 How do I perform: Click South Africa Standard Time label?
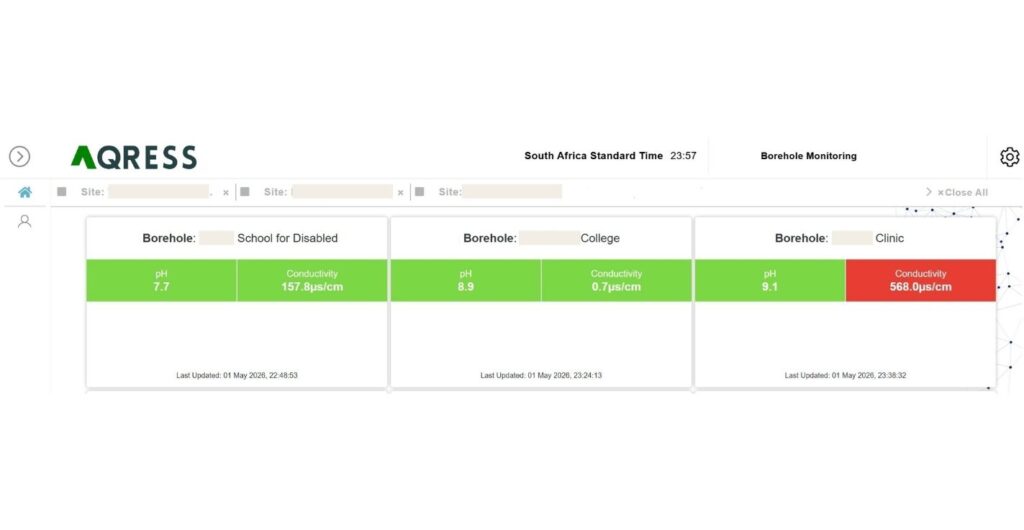(x=593, y=156)
